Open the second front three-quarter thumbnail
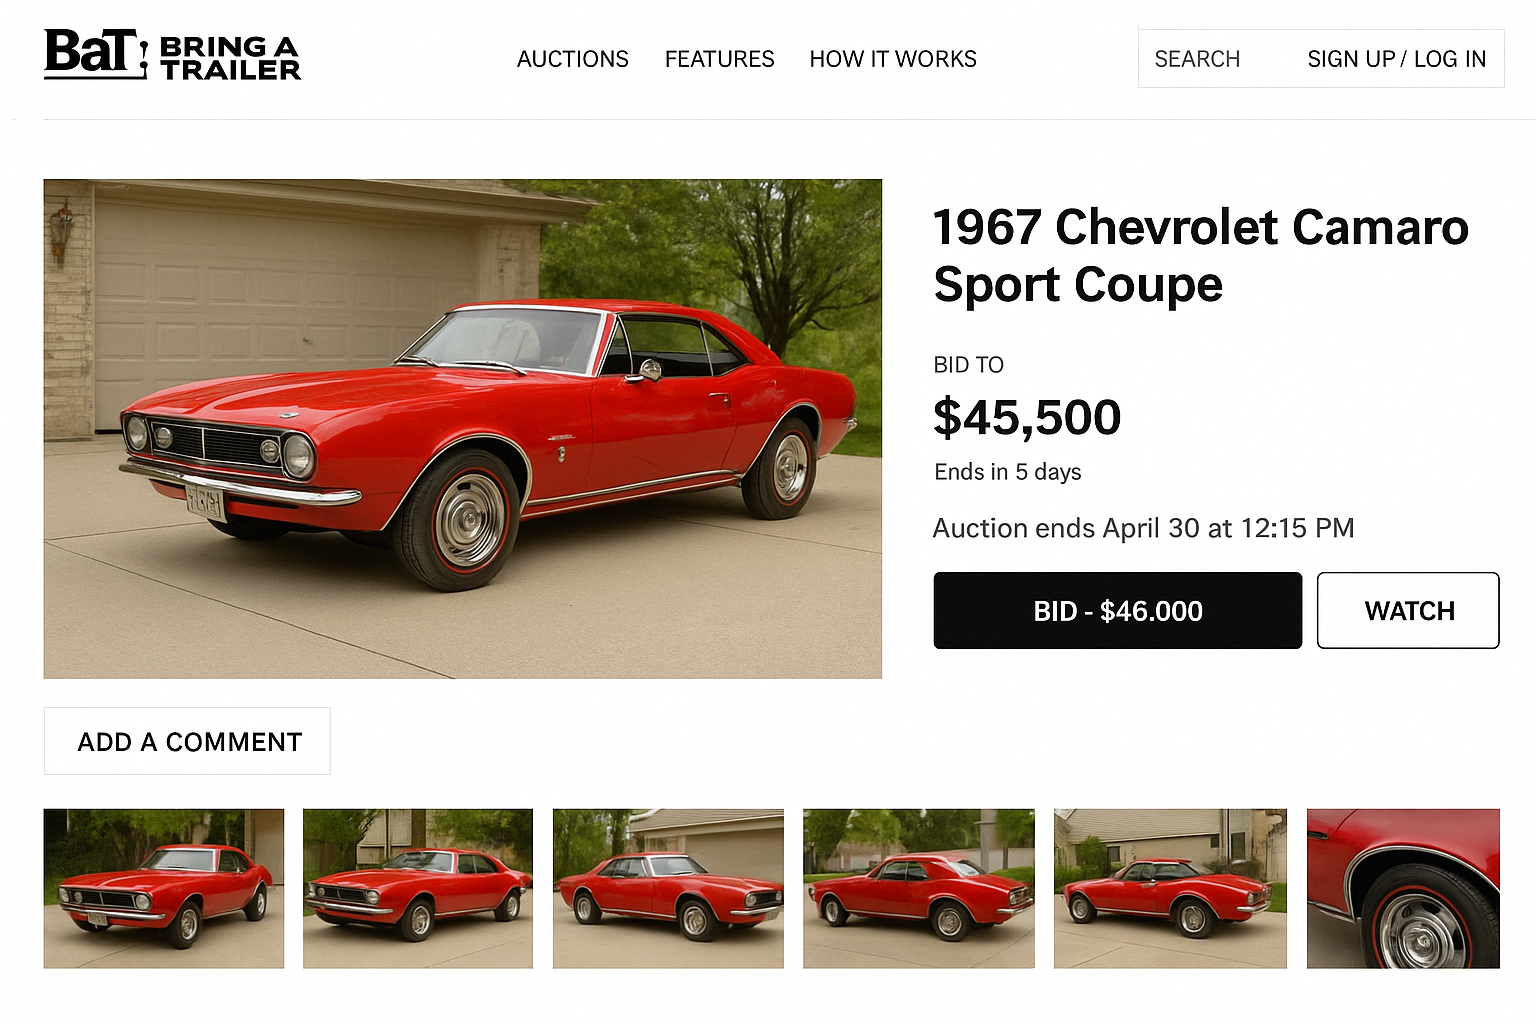This screenshot has width=1536, height=1024. pyautogui.click(x=417, y=888)
